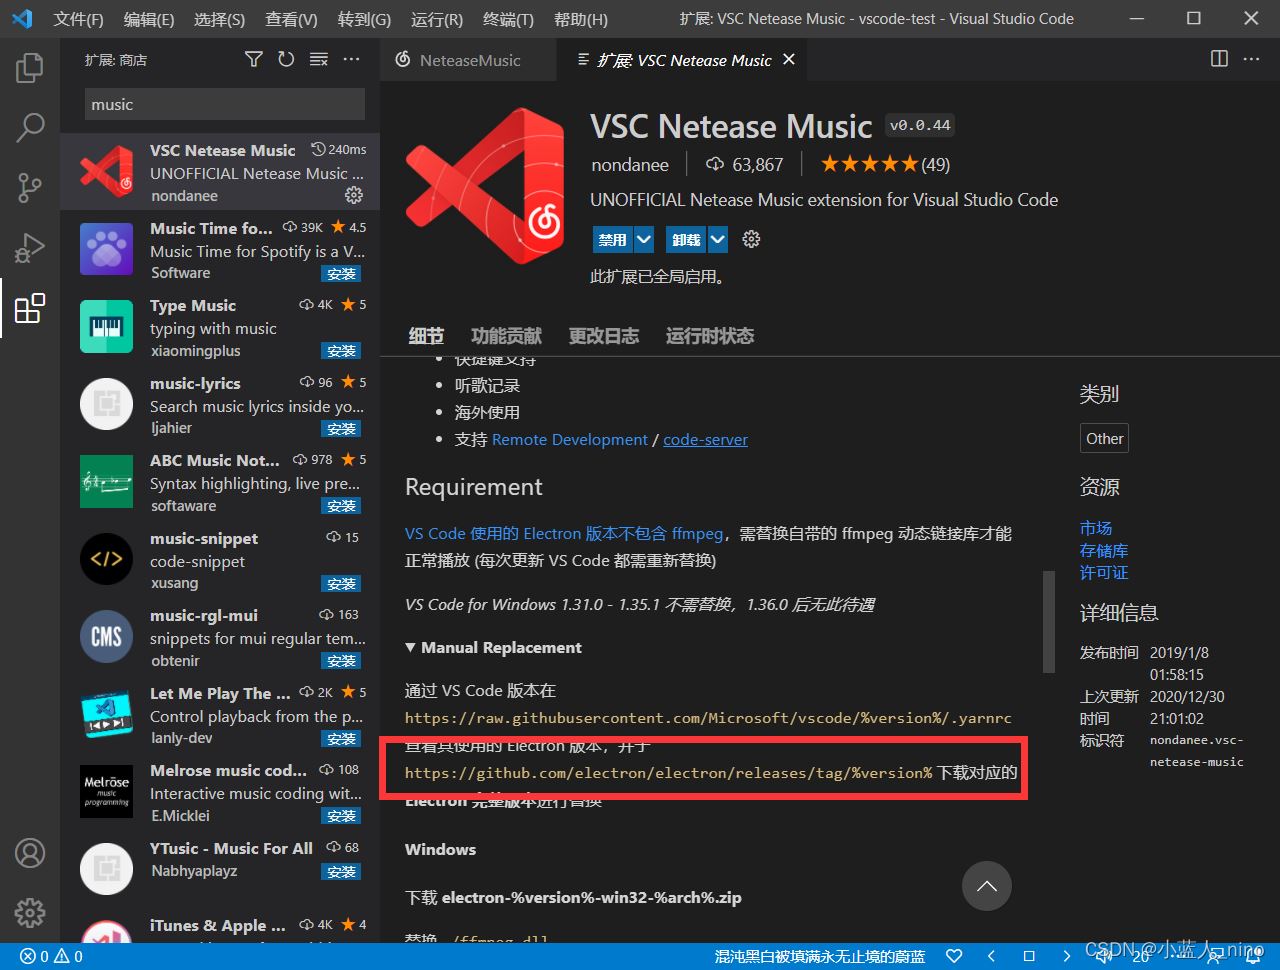Click the filter extensions funnel icon
The width and height of the screenshot is (1280, 970).
(254, 60)
